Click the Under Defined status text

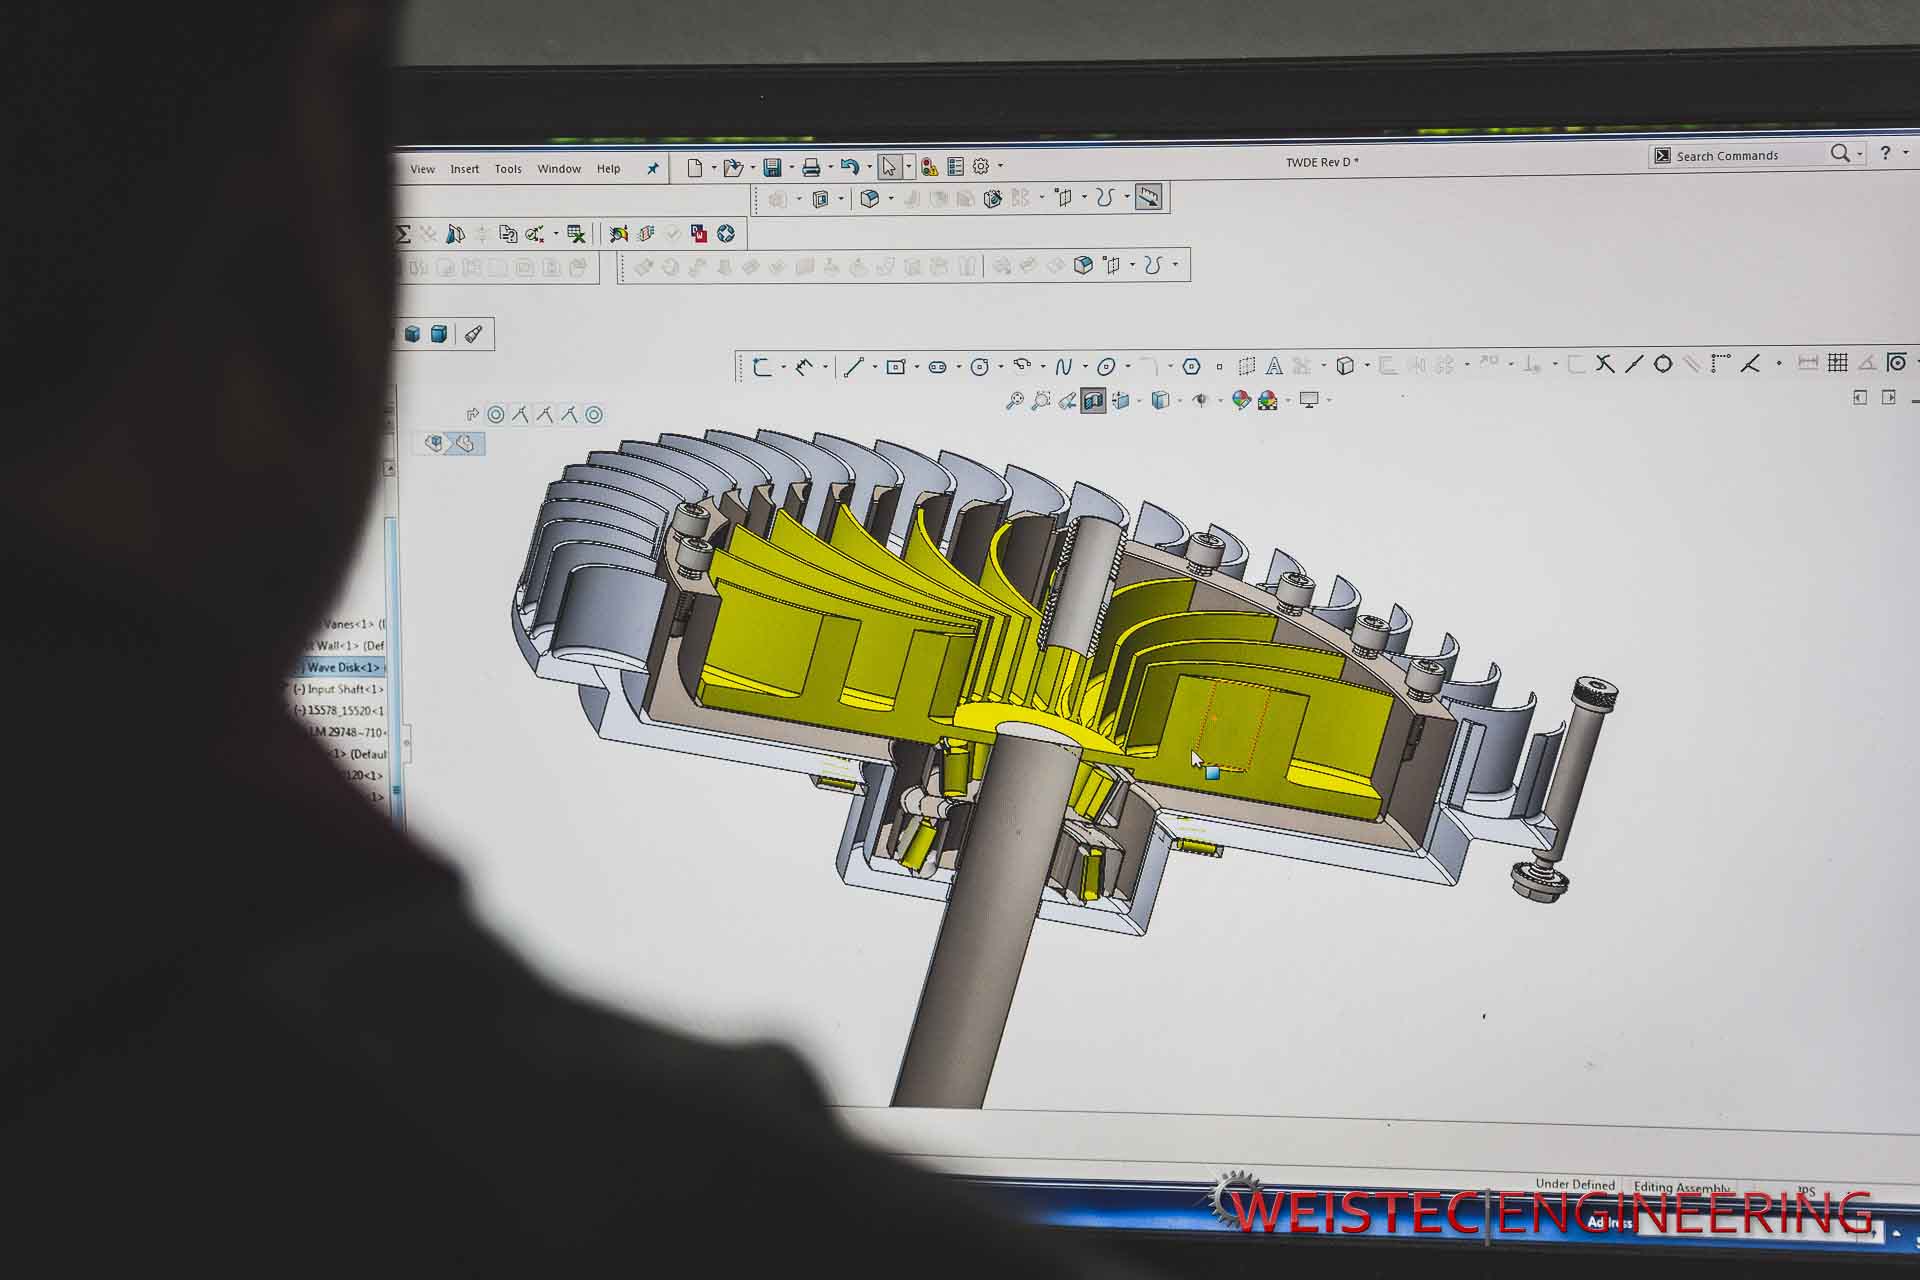(x=1575, y=1184)
